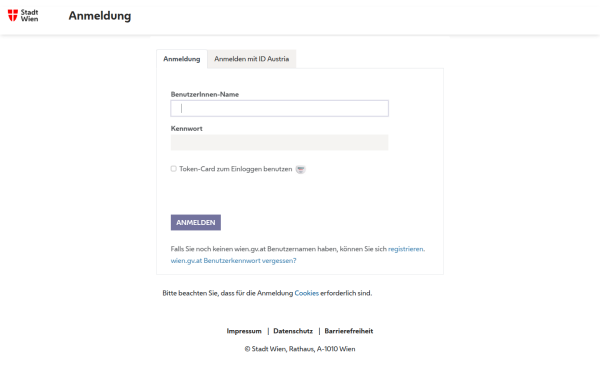
Task: Enable the Token-Card zum Einloggen checkbox
Action: [x=174, y=169]
